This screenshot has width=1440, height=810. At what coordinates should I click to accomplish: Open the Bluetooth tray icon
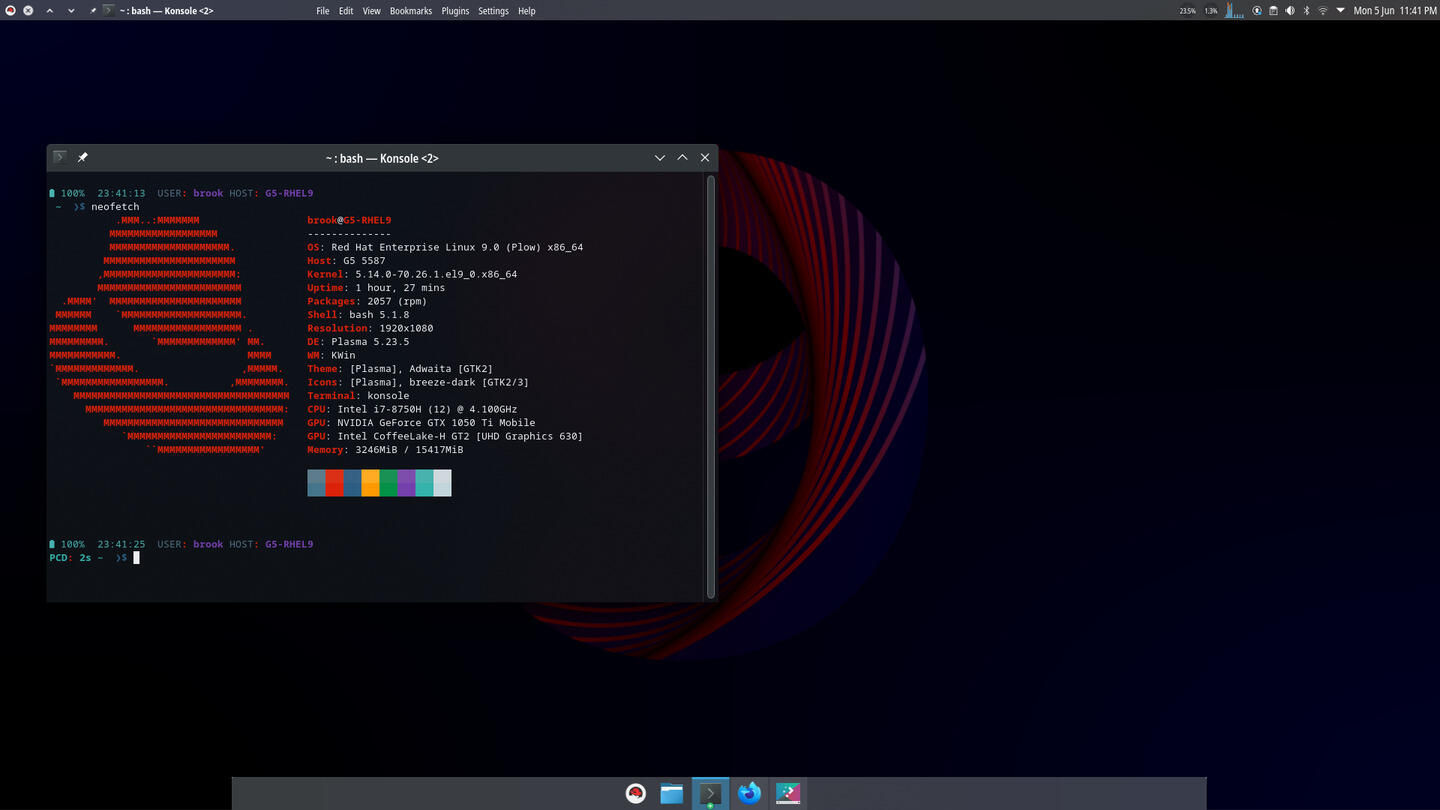[x=1306, y=10]
